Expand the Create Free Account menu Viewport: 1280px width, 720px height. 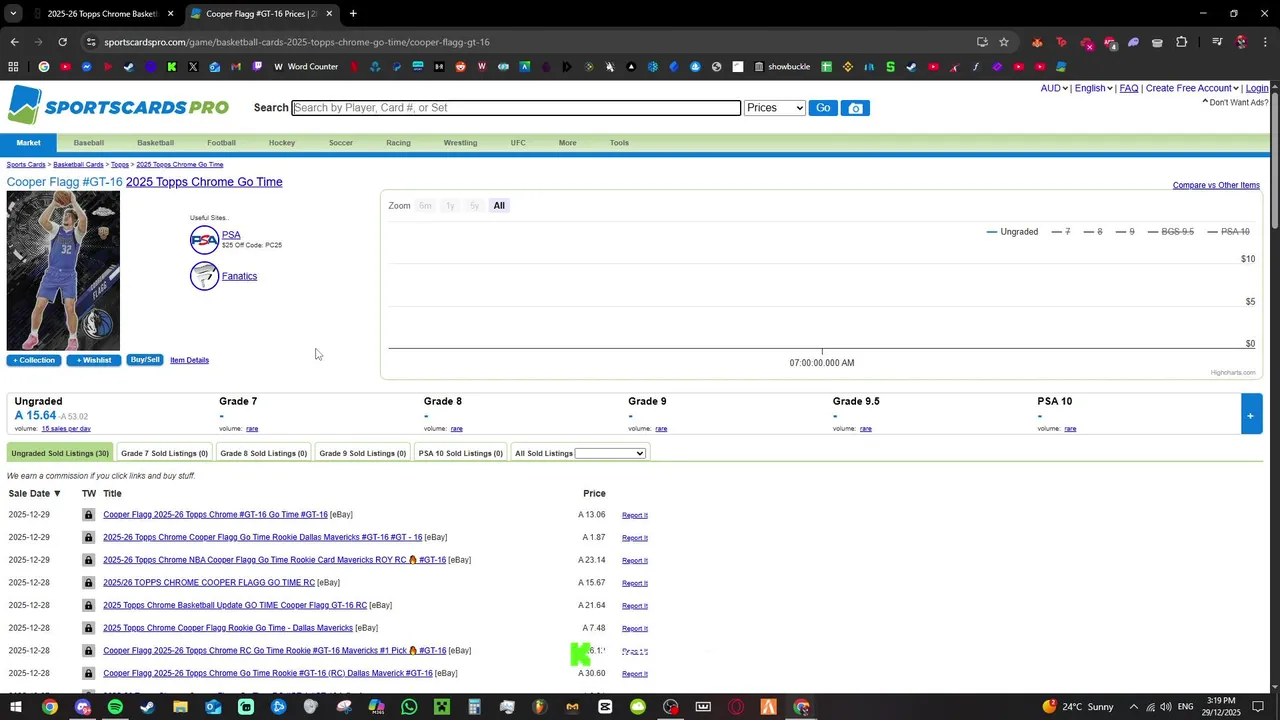[1192, 88]
